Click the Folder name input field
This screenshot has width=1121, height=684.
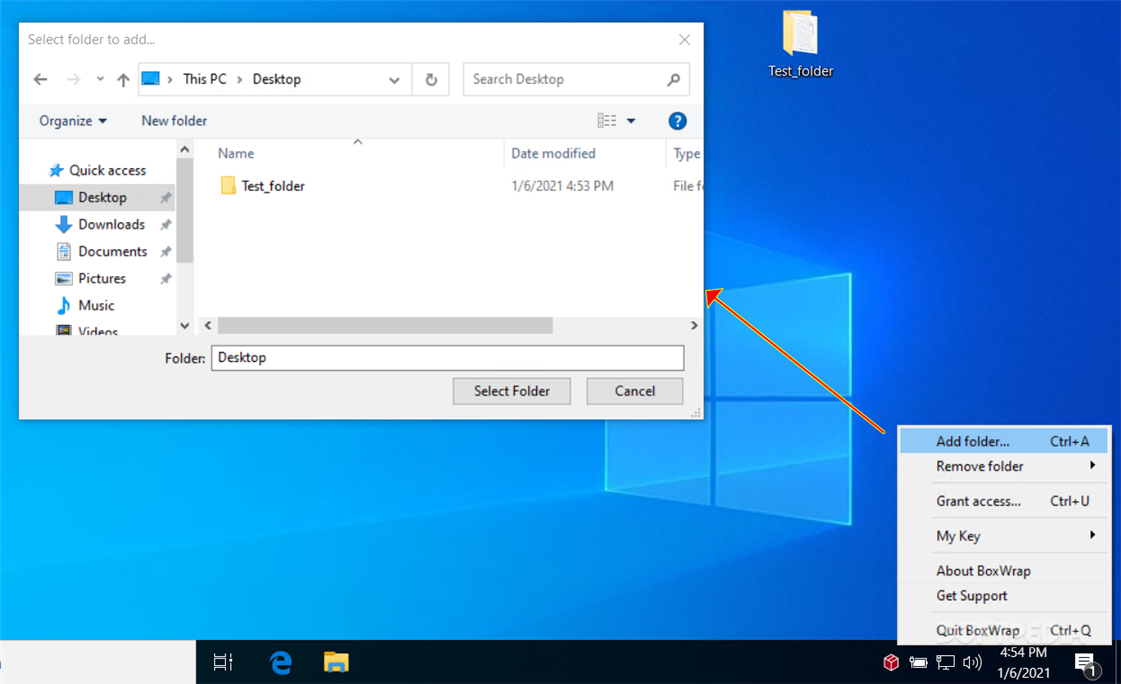448,358
